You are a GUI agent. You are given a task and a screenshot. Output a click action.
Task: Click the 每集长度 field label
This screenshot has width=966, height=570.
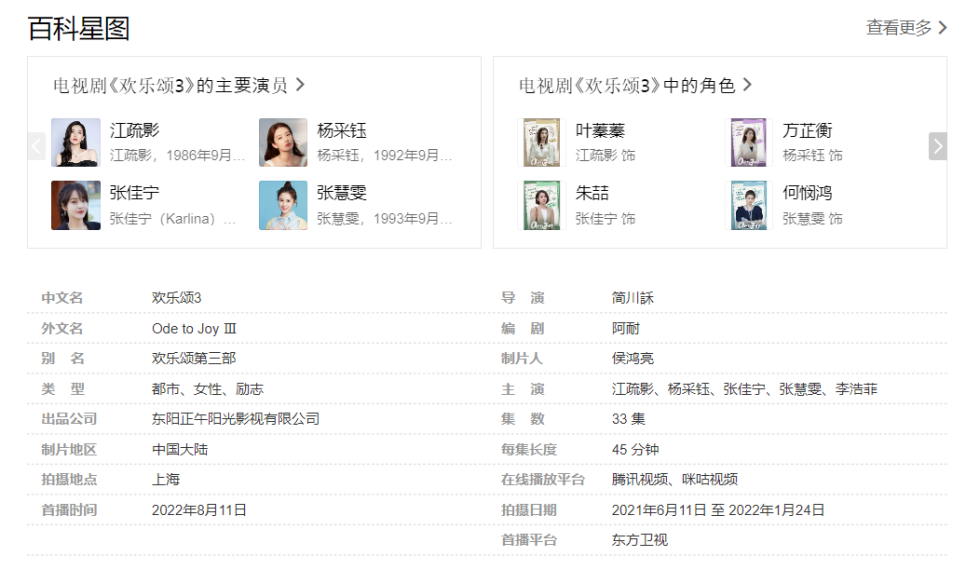pyautogui.click(x=529, y=449)
